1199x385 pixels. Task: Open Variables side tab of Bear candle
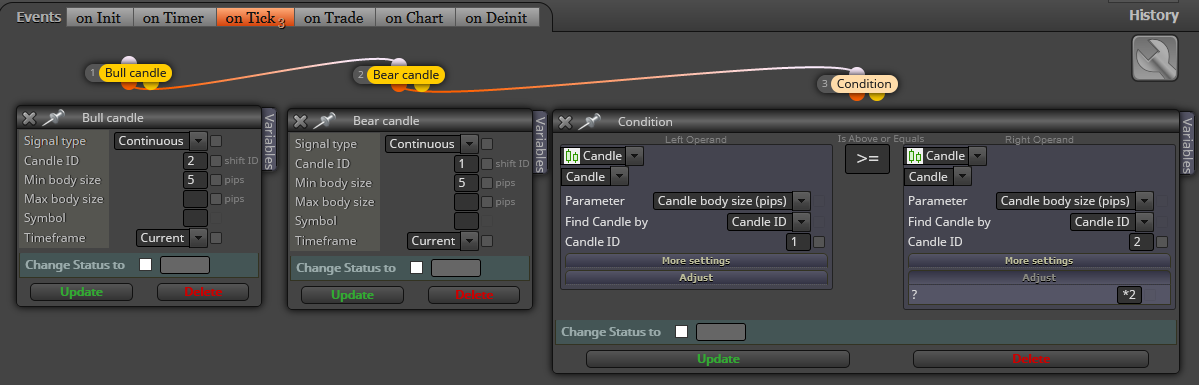pyautogui.click(x=540, y=145)
